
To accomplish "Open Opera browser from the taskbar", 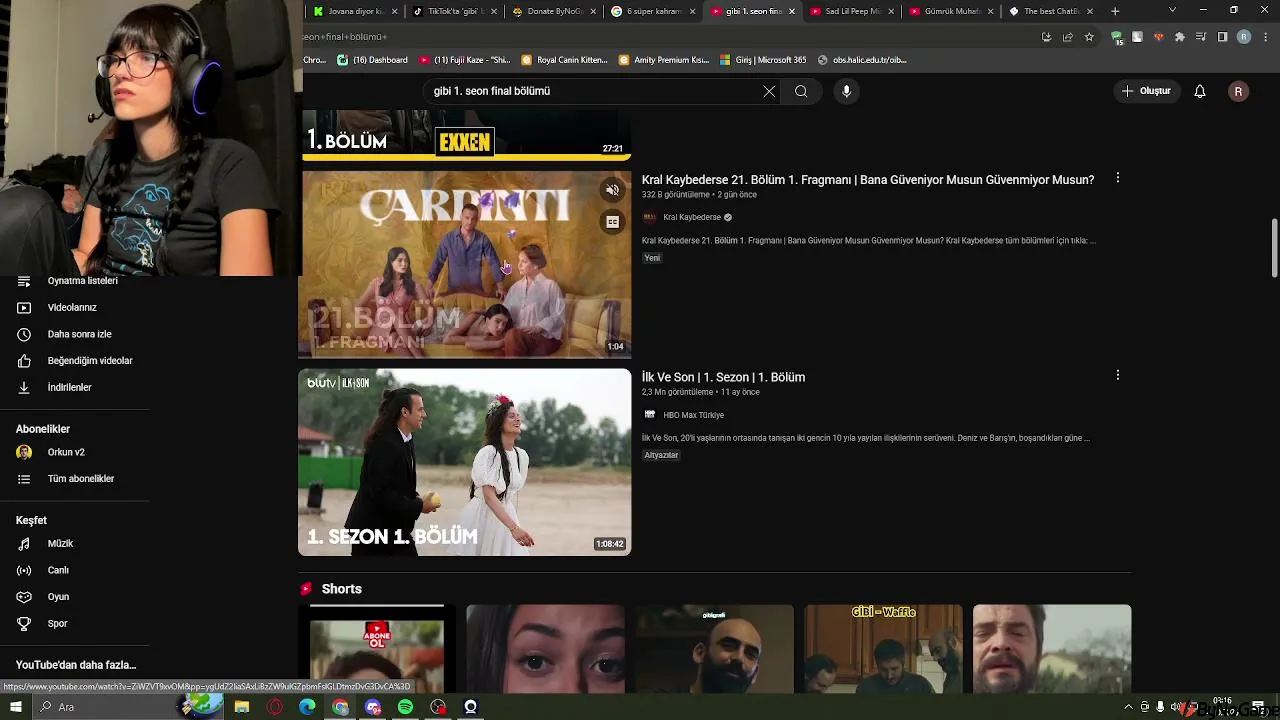I will 275,707.
